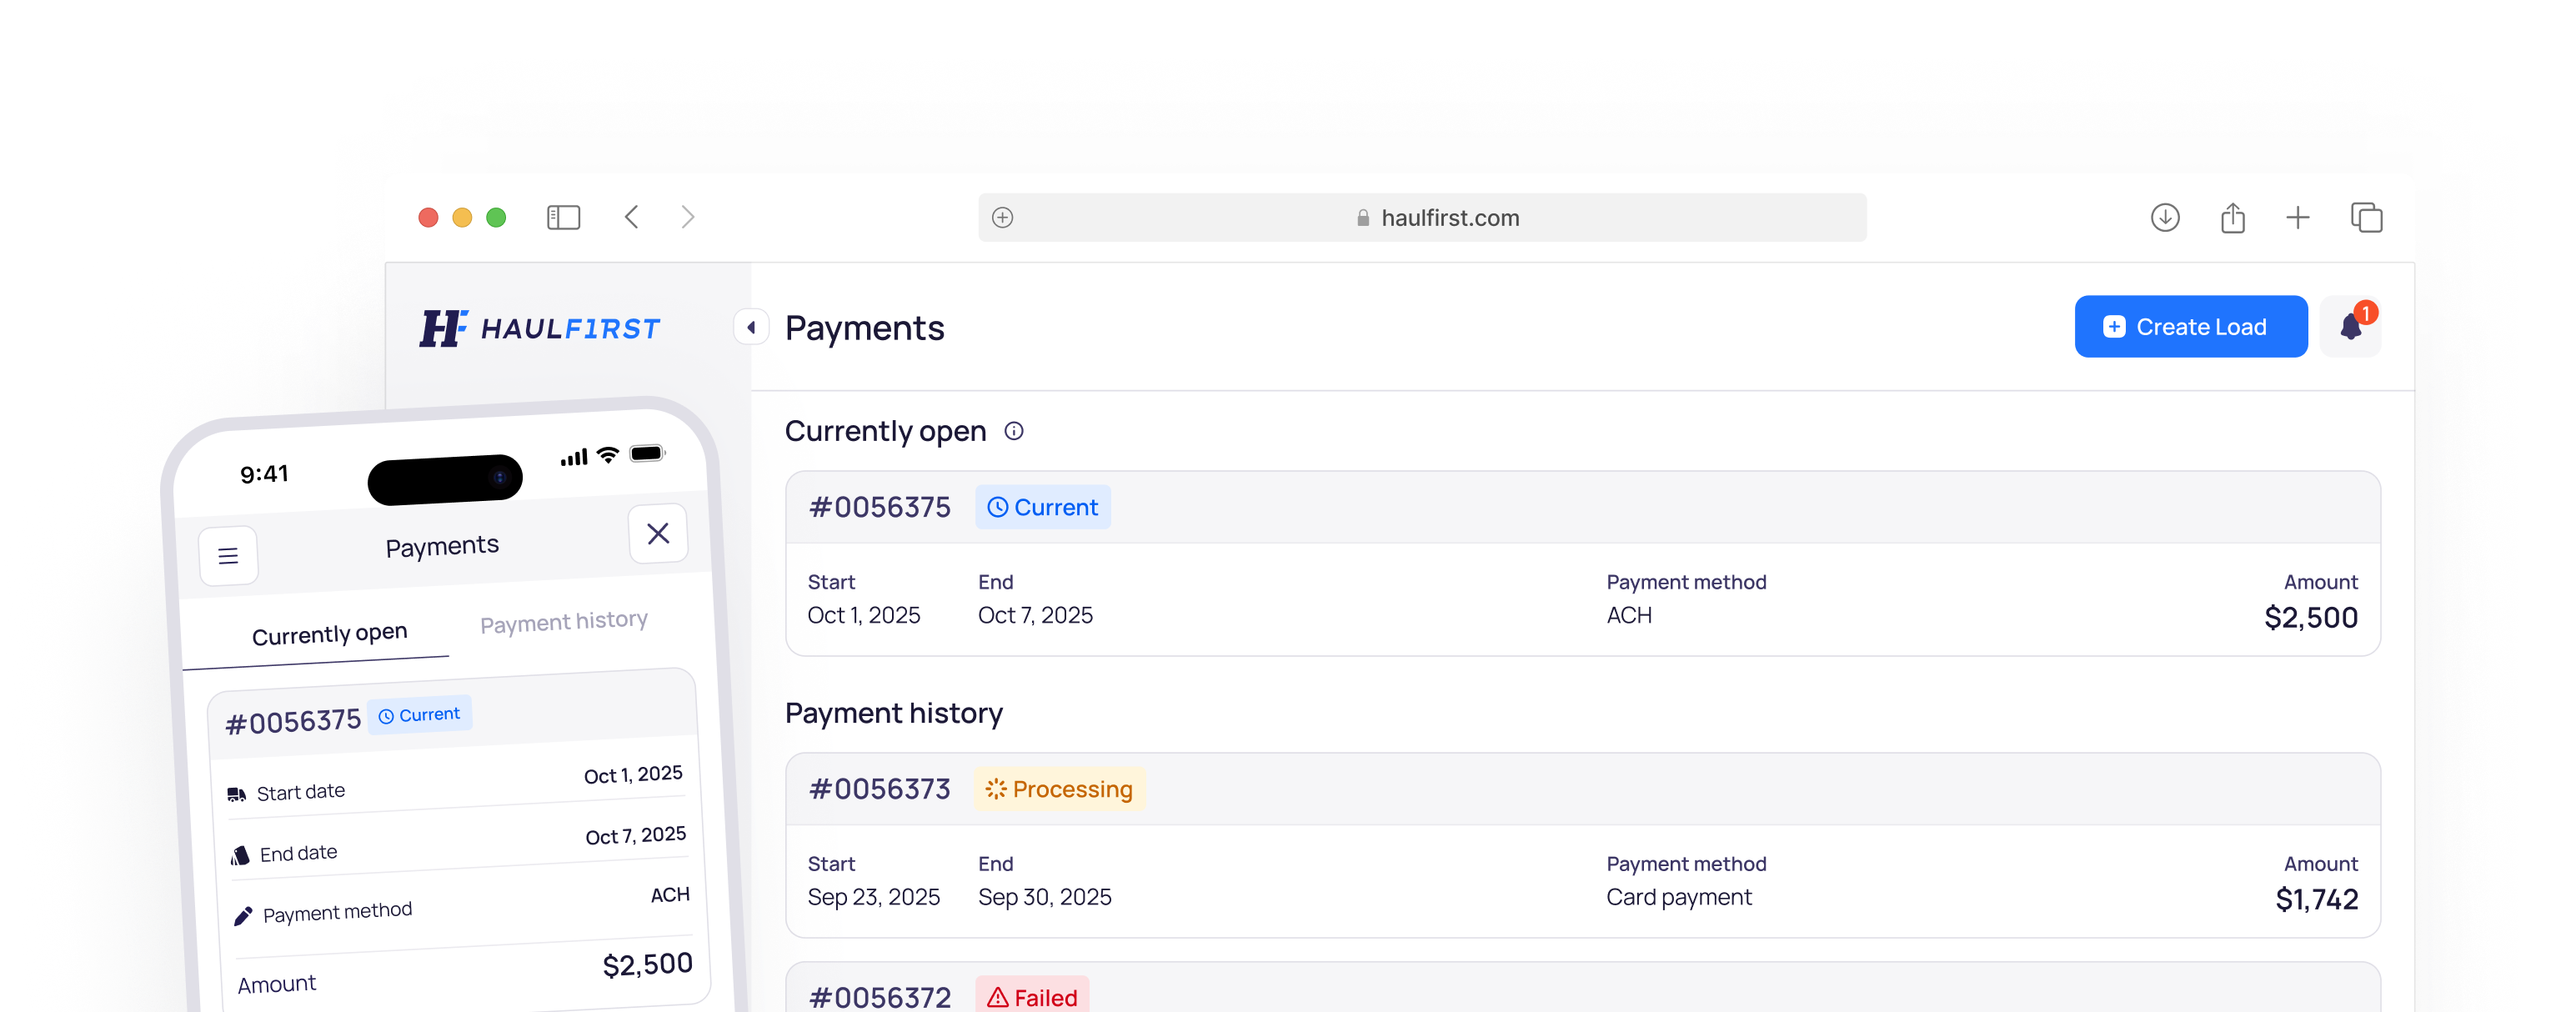2576x1012 pixels.
Task: Open the browser downloads icon
Action: [x=2164, y=217]
